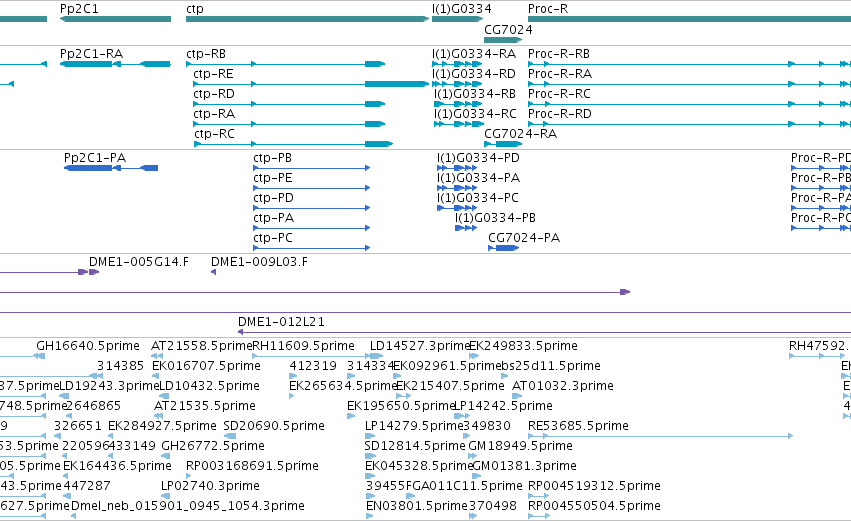Screen dimensions: 851x521
Task: Click the Proc-R gene label
Action: click(x=548, y=9)
